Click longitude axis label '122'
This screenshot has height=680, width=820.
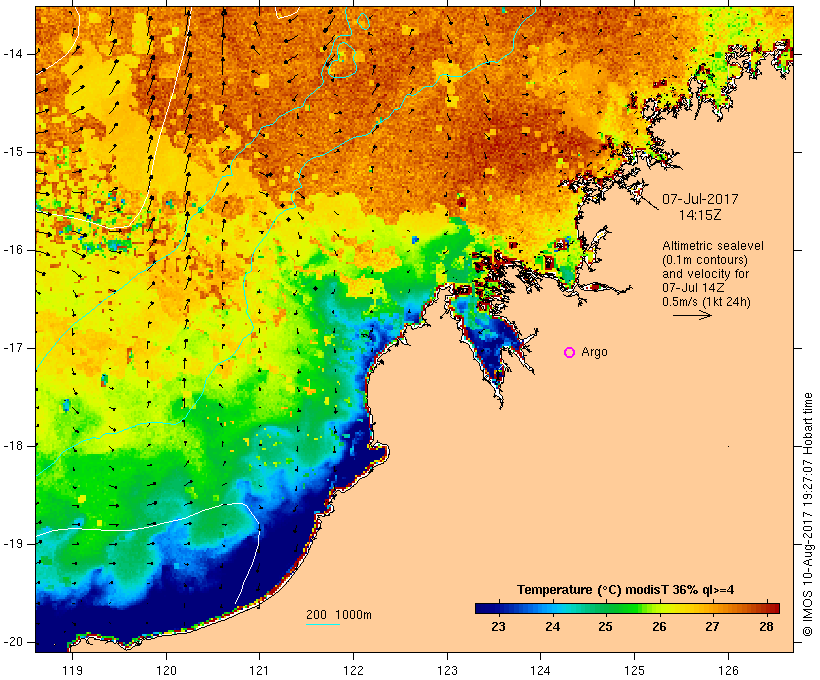pos(354,670)
